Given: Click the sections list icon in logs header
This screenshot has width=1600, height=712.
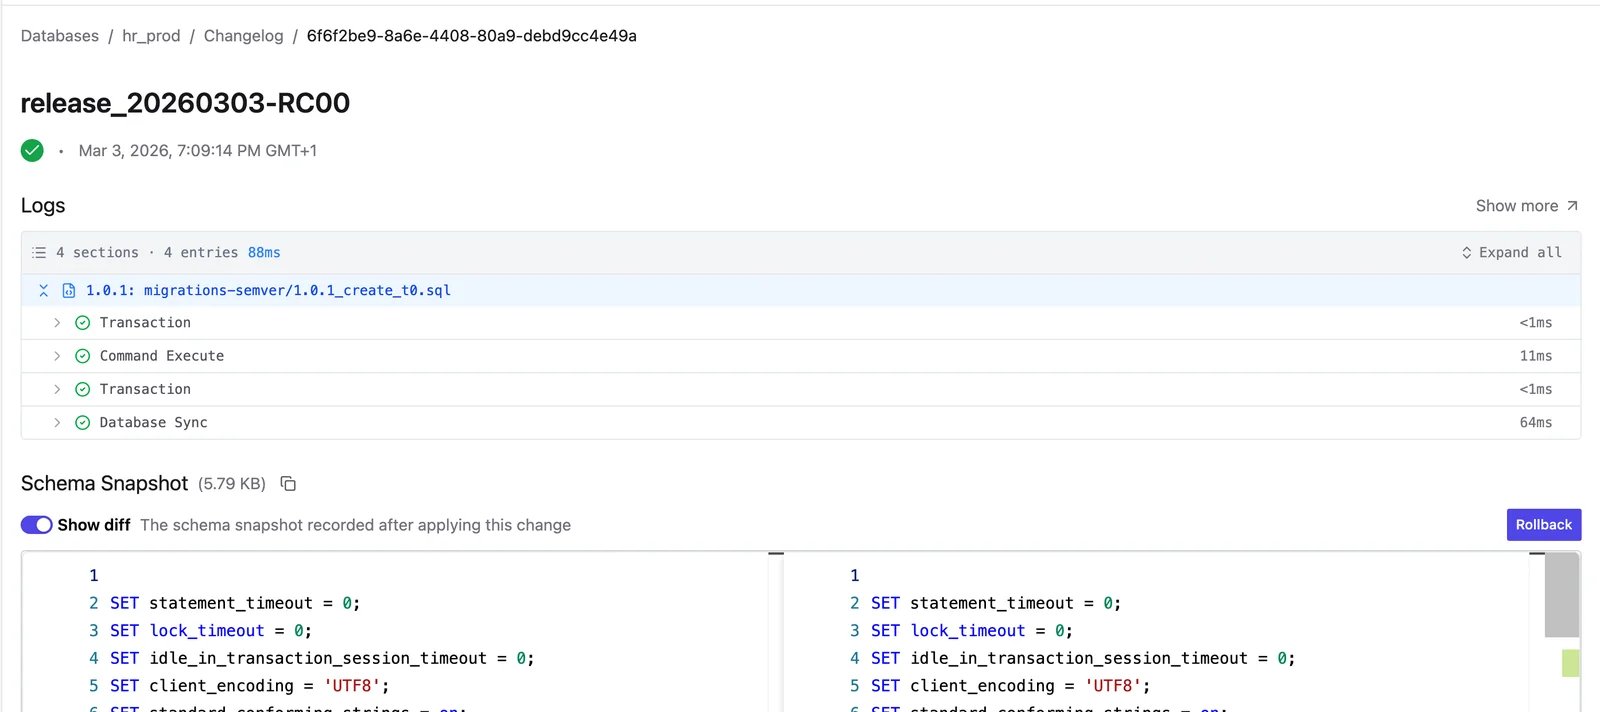Looking at the screenshot, I should tap(39, 253).
